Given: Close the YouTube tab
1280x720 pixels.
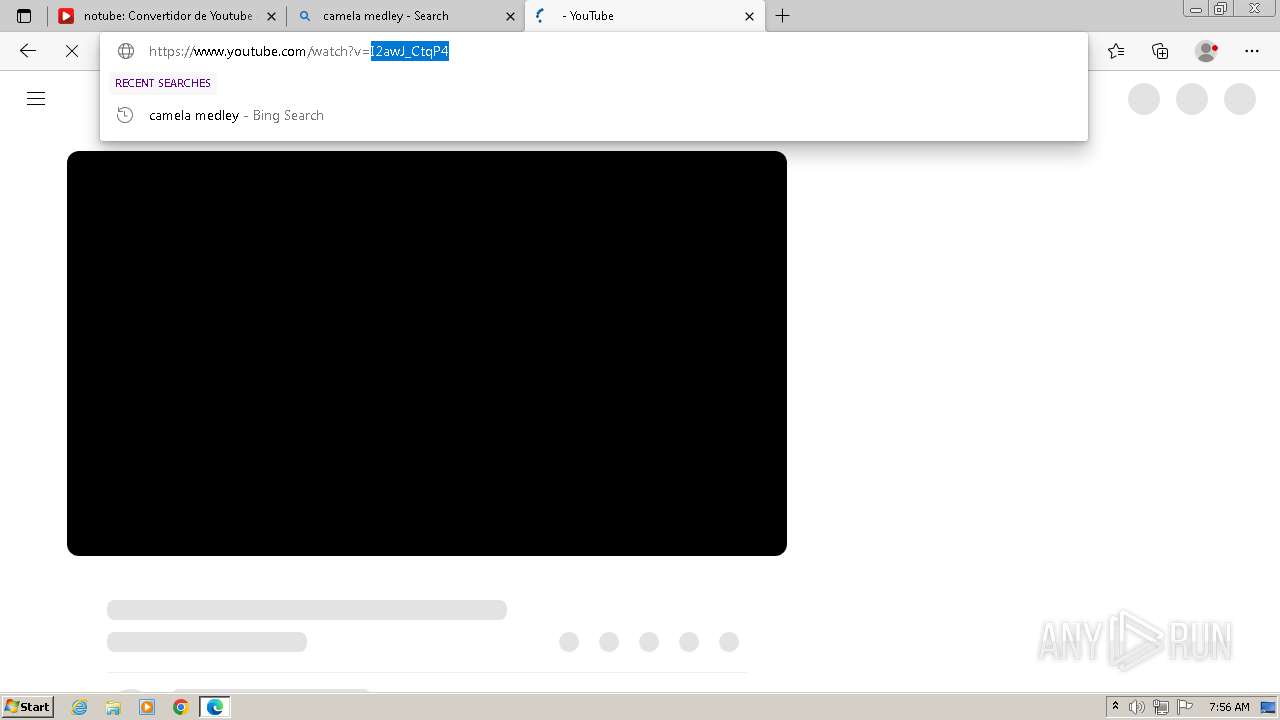Looking at the screenshot, I should 750,16.
